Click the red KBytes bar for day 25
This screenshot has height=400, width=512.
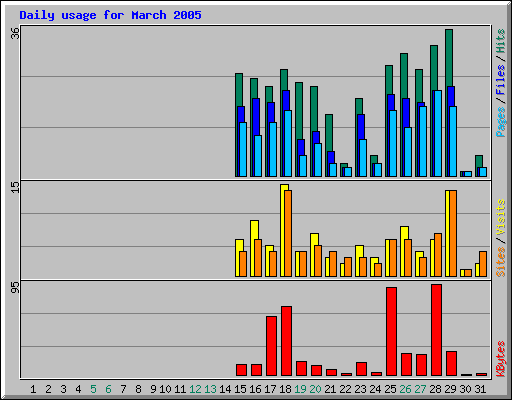point(391,332)
